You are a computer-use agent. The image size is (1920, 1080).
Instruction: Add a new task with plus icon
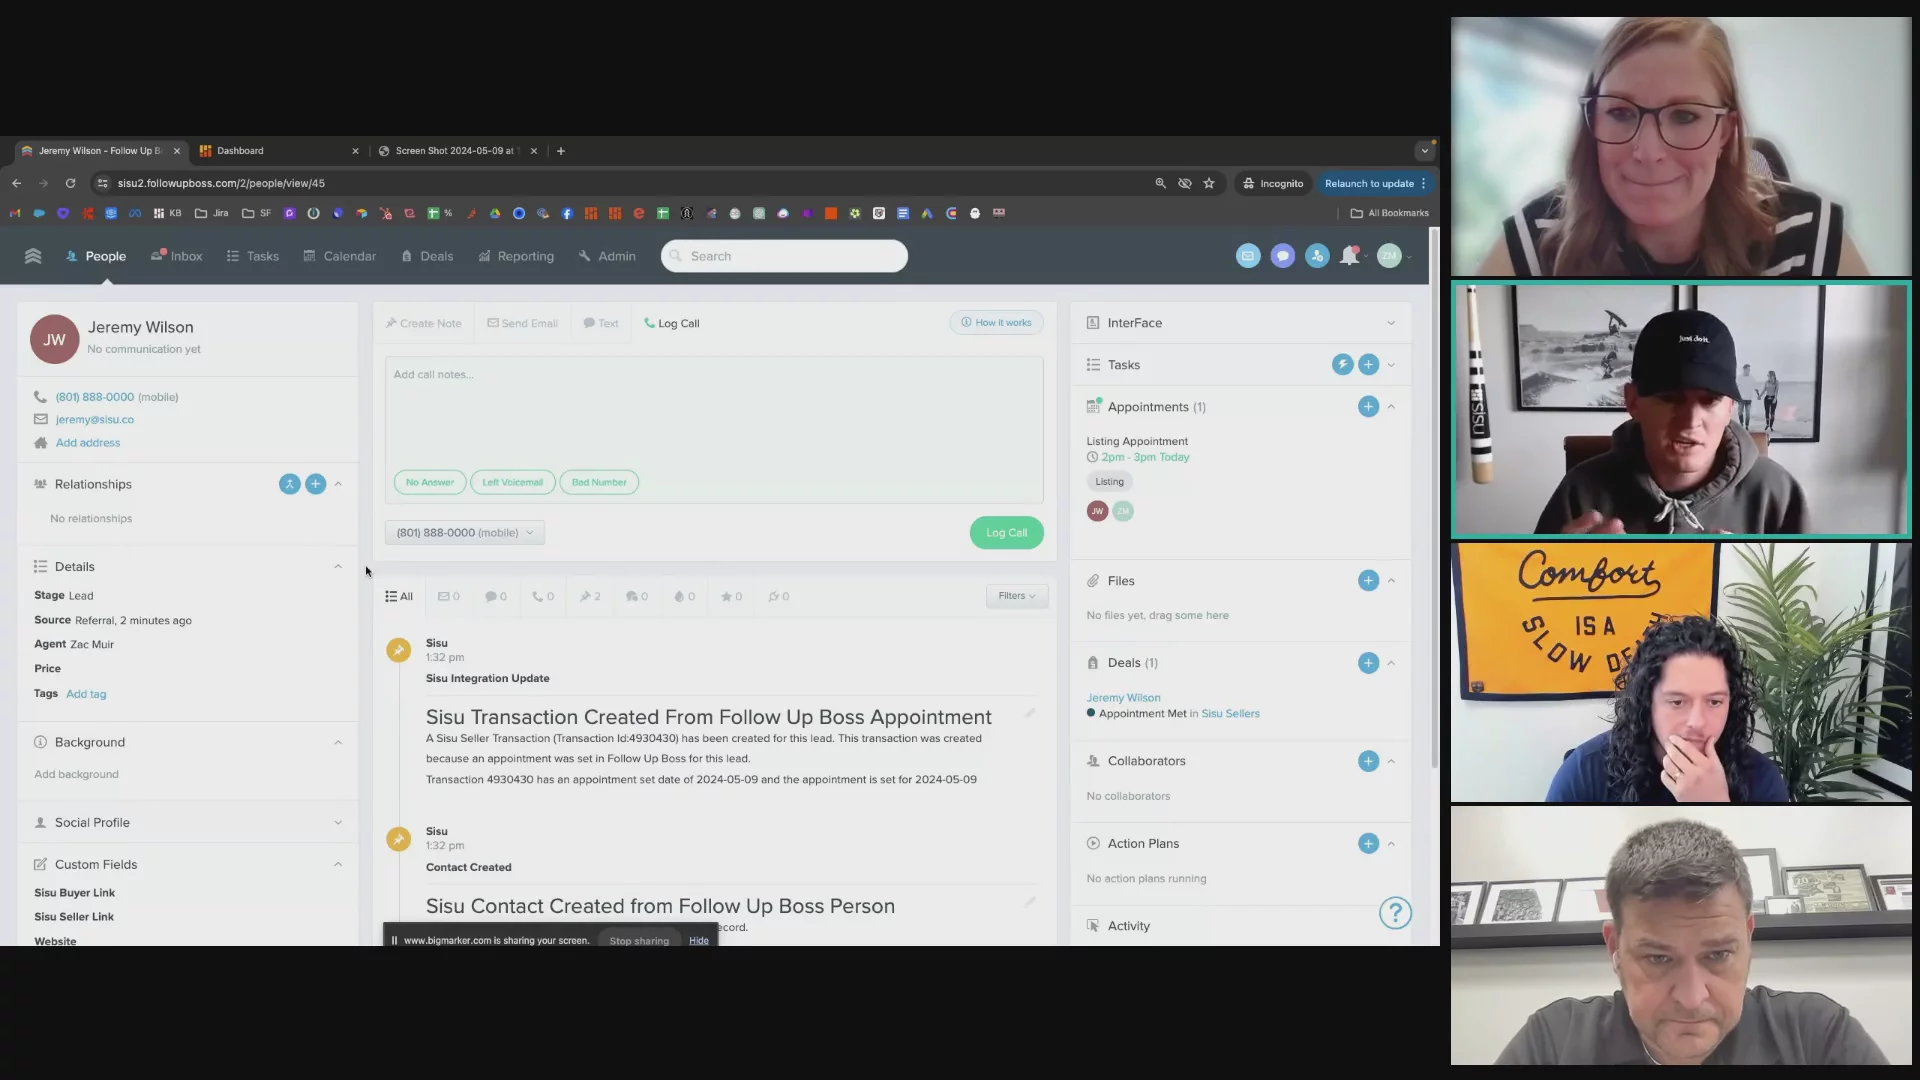tap(1369, 365)
